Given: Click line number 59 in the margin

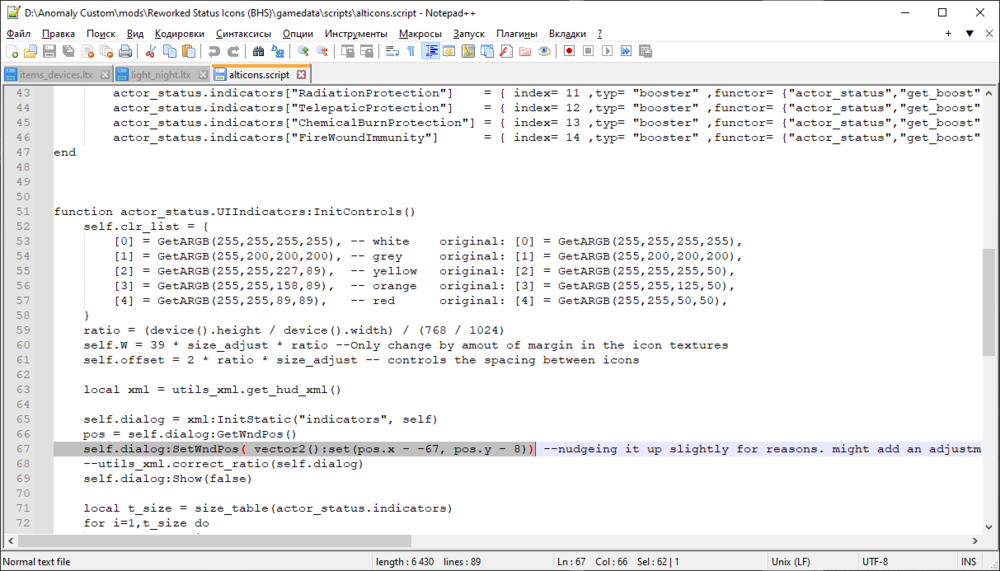Looking at the screenshot, I should [23, 330].
